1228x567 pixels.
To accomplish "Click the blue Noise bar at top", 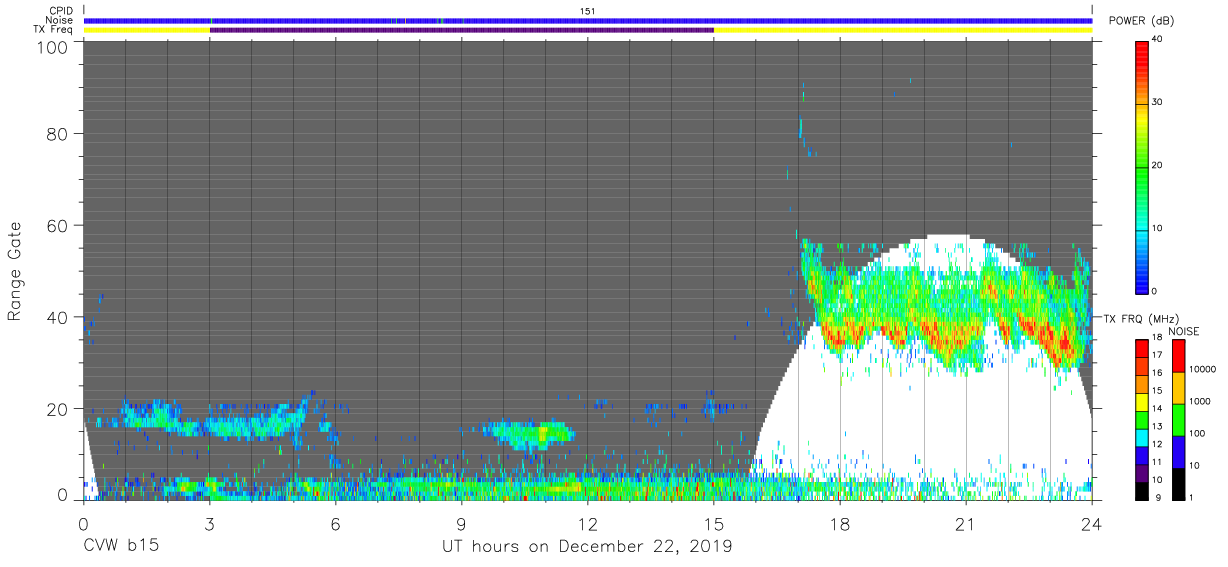I will coord(588,20).
